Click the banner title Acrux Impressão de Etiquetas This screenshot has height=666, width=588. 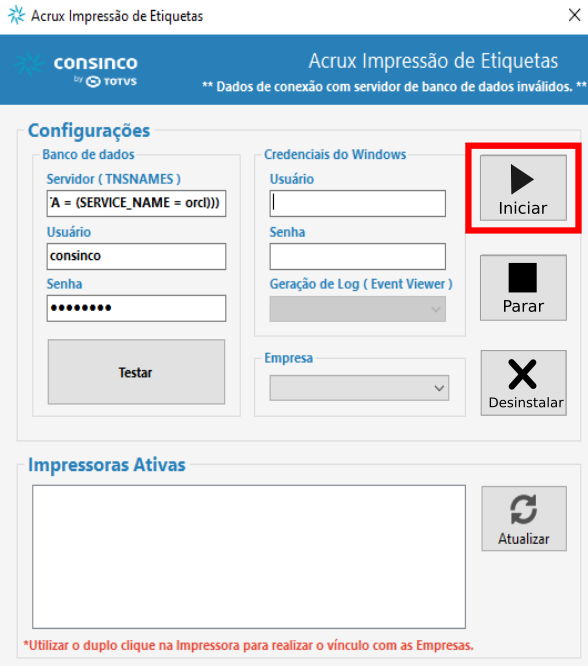tap(433, 61)
